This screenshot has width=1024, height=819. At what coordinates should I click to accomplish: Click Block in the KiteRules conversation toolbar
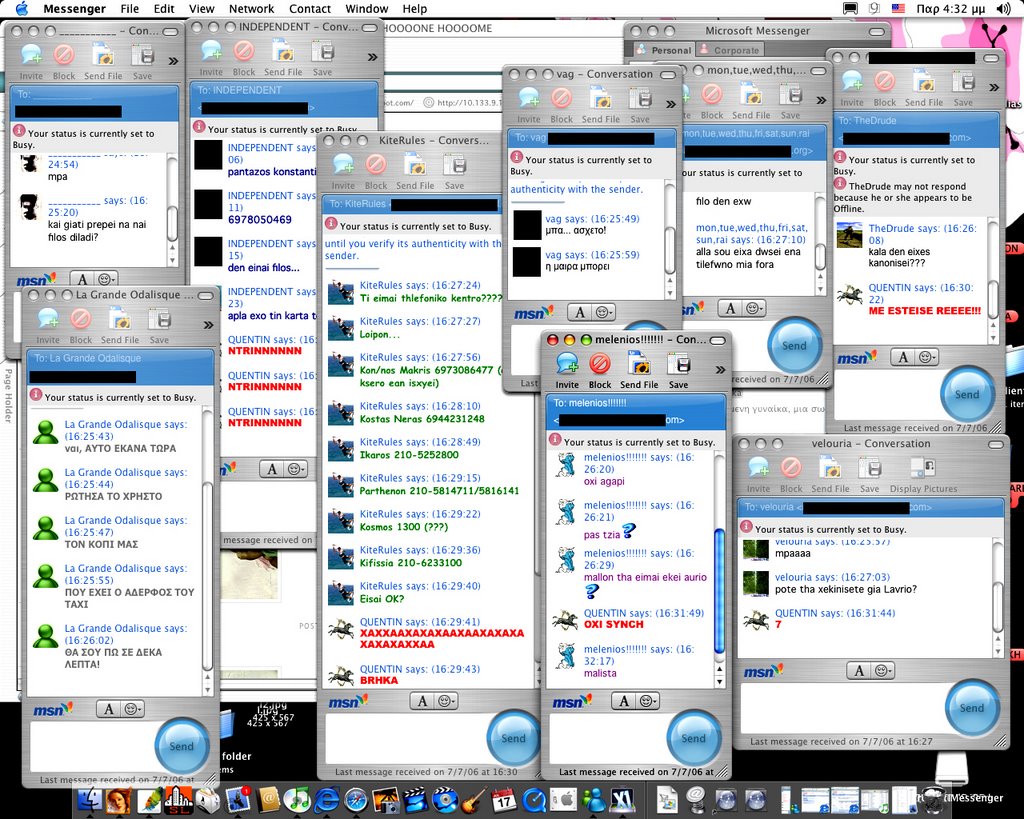pos(376,172)
